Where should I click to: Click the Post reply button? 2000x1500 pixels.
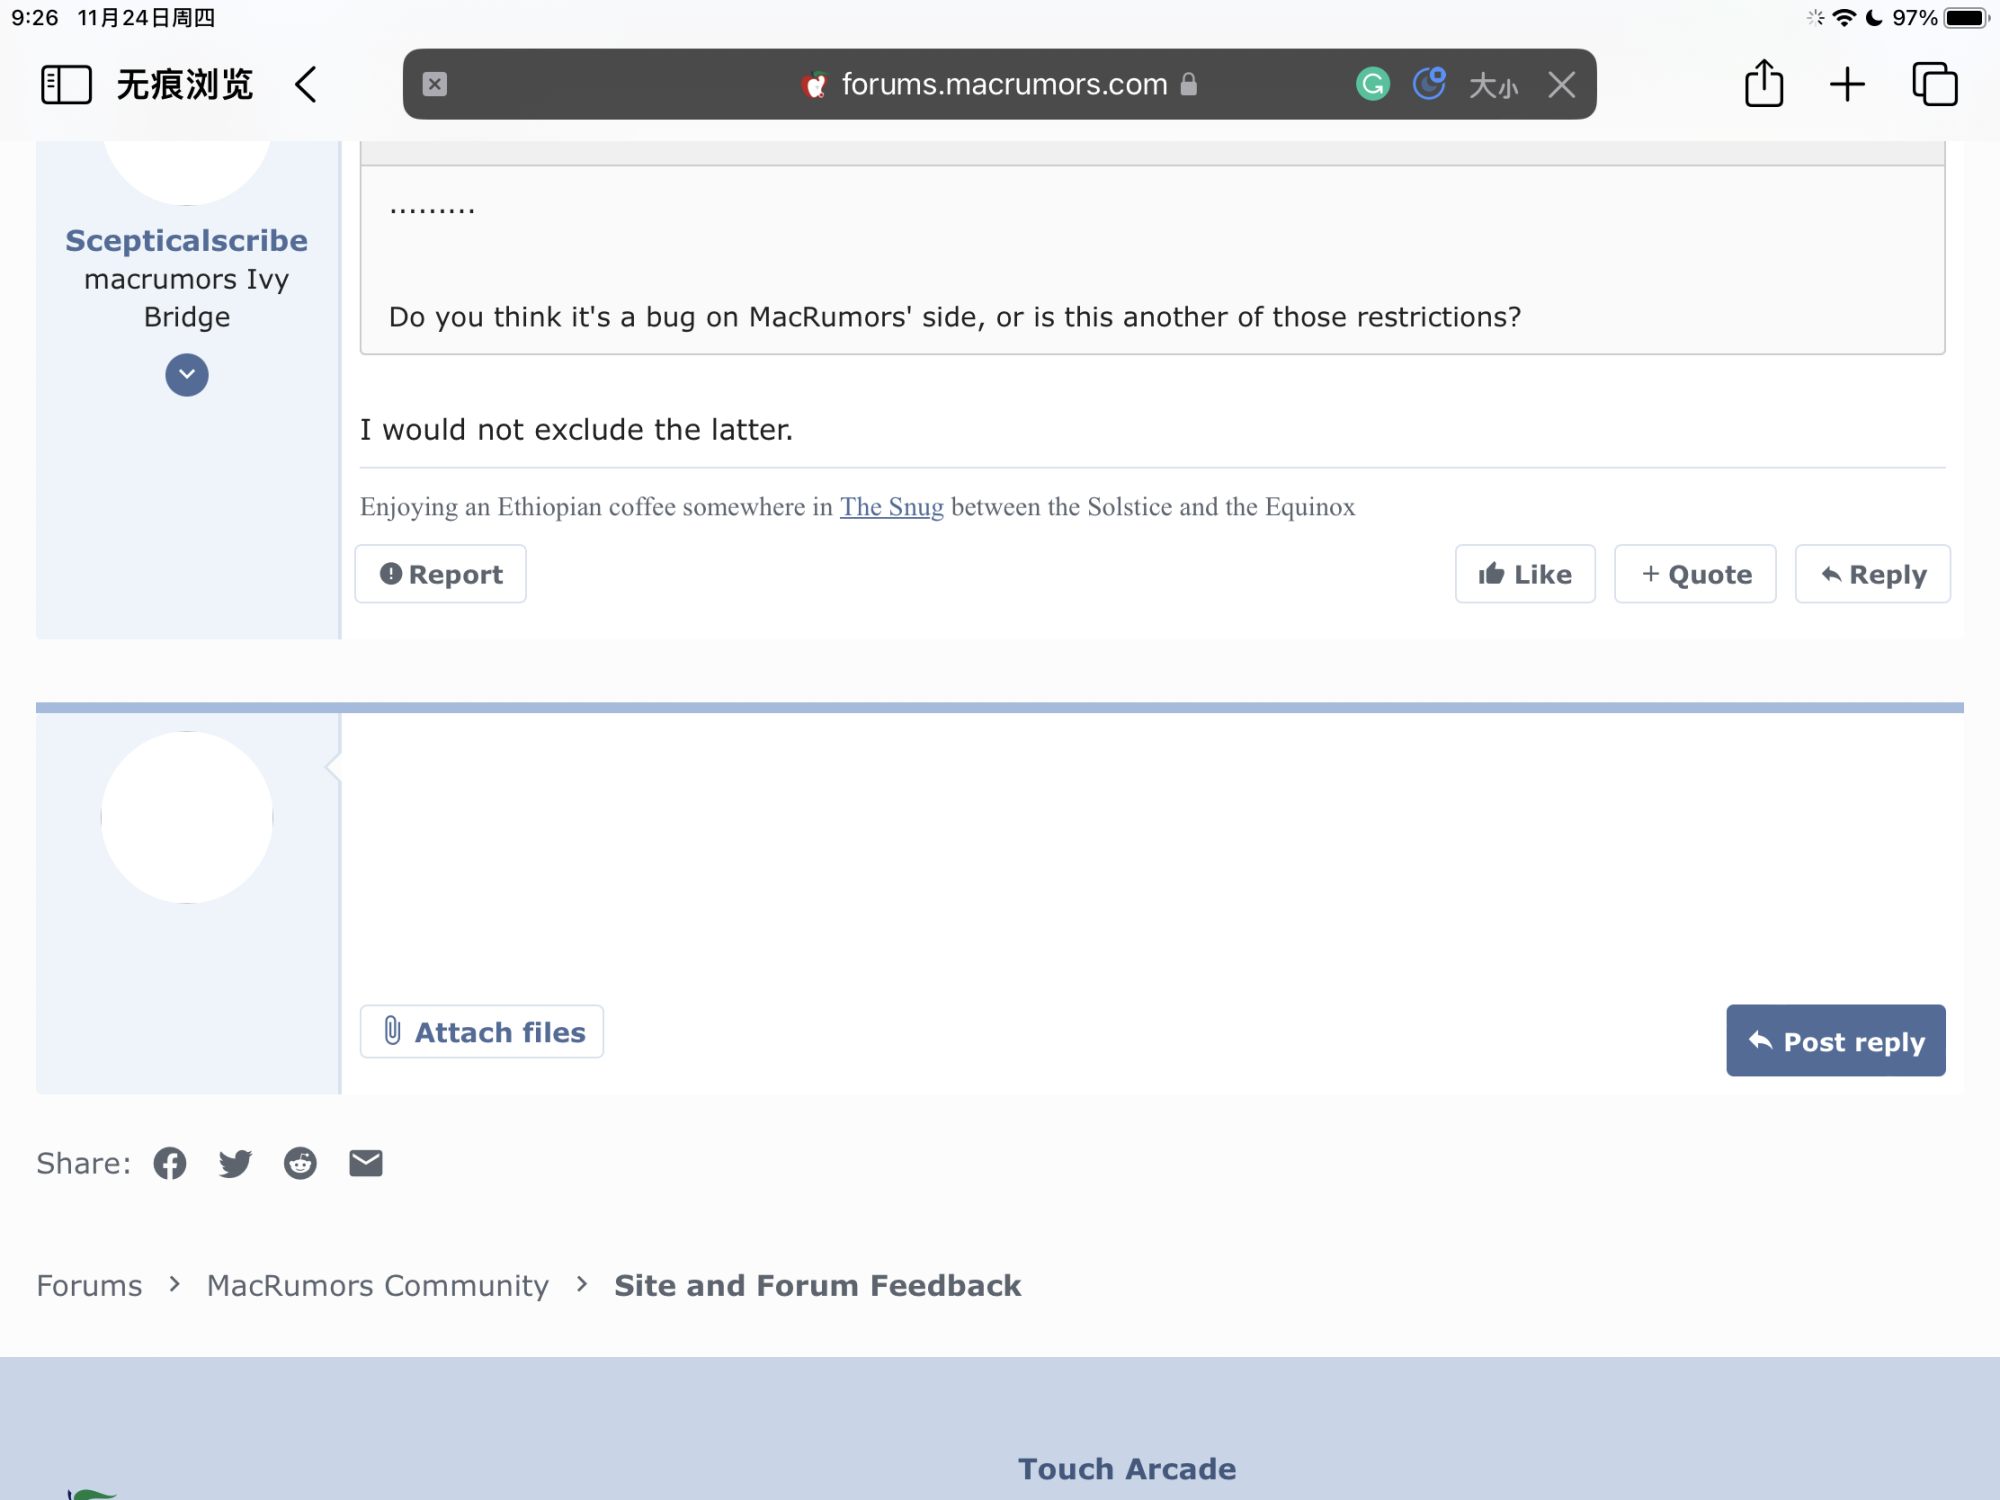(x=1835, y=1041)
